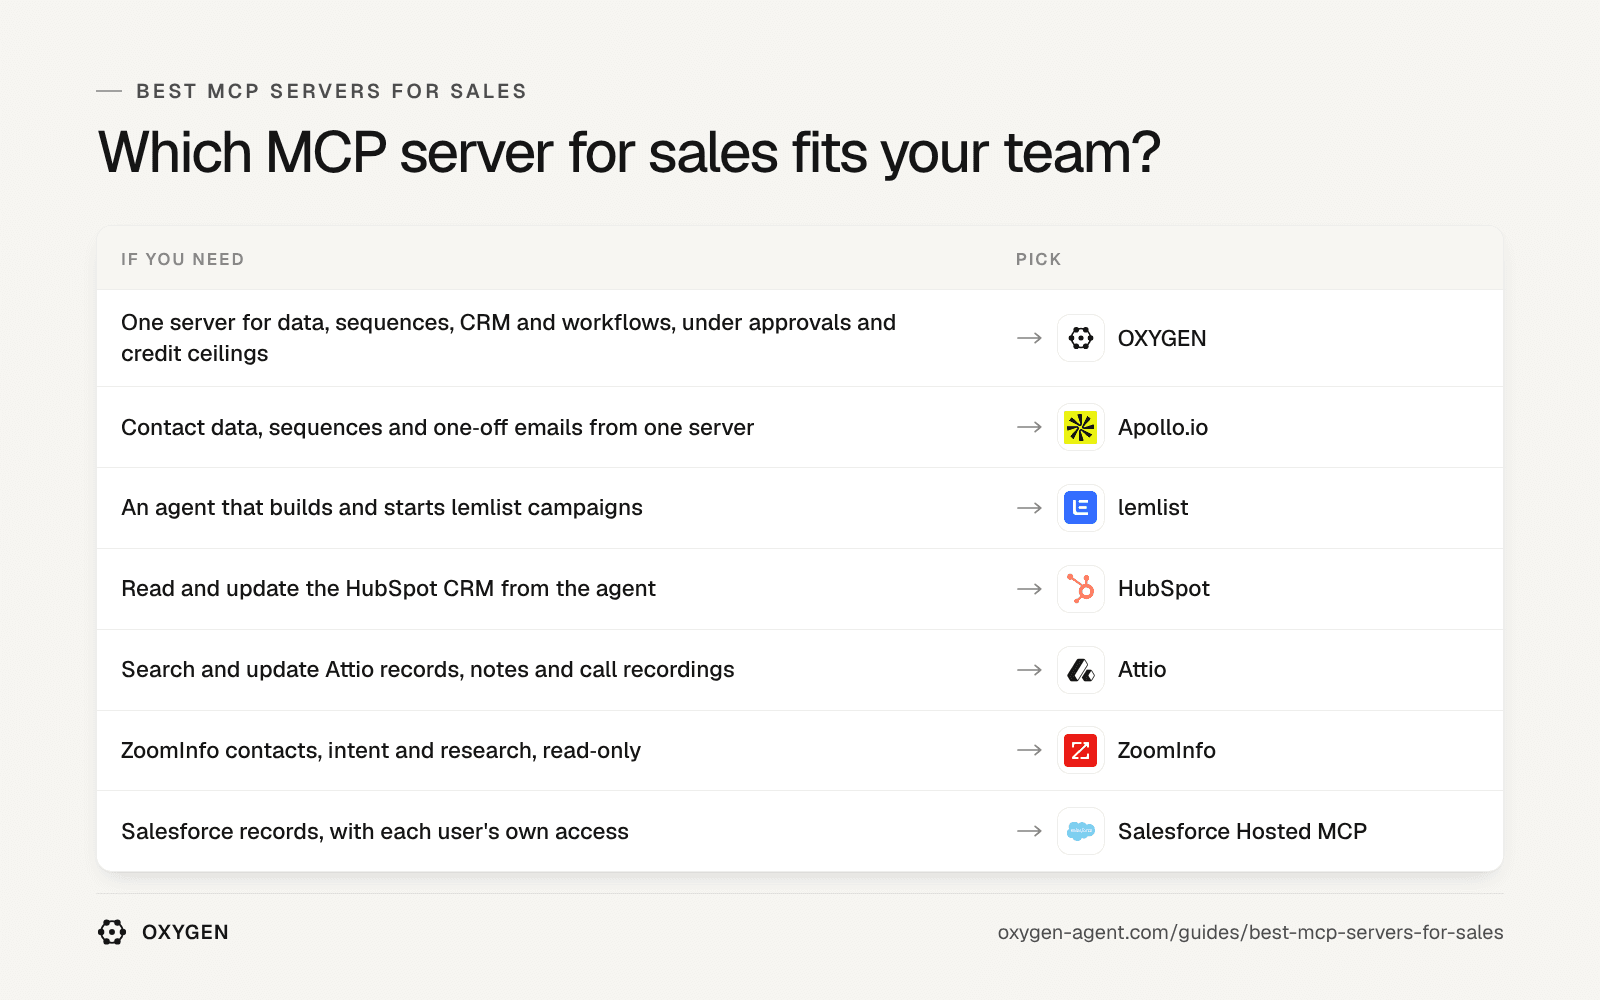Screen dimensions: 1600x1000
Task: Select the OXYGEN pick name in the table
Action: point(1162,338)
